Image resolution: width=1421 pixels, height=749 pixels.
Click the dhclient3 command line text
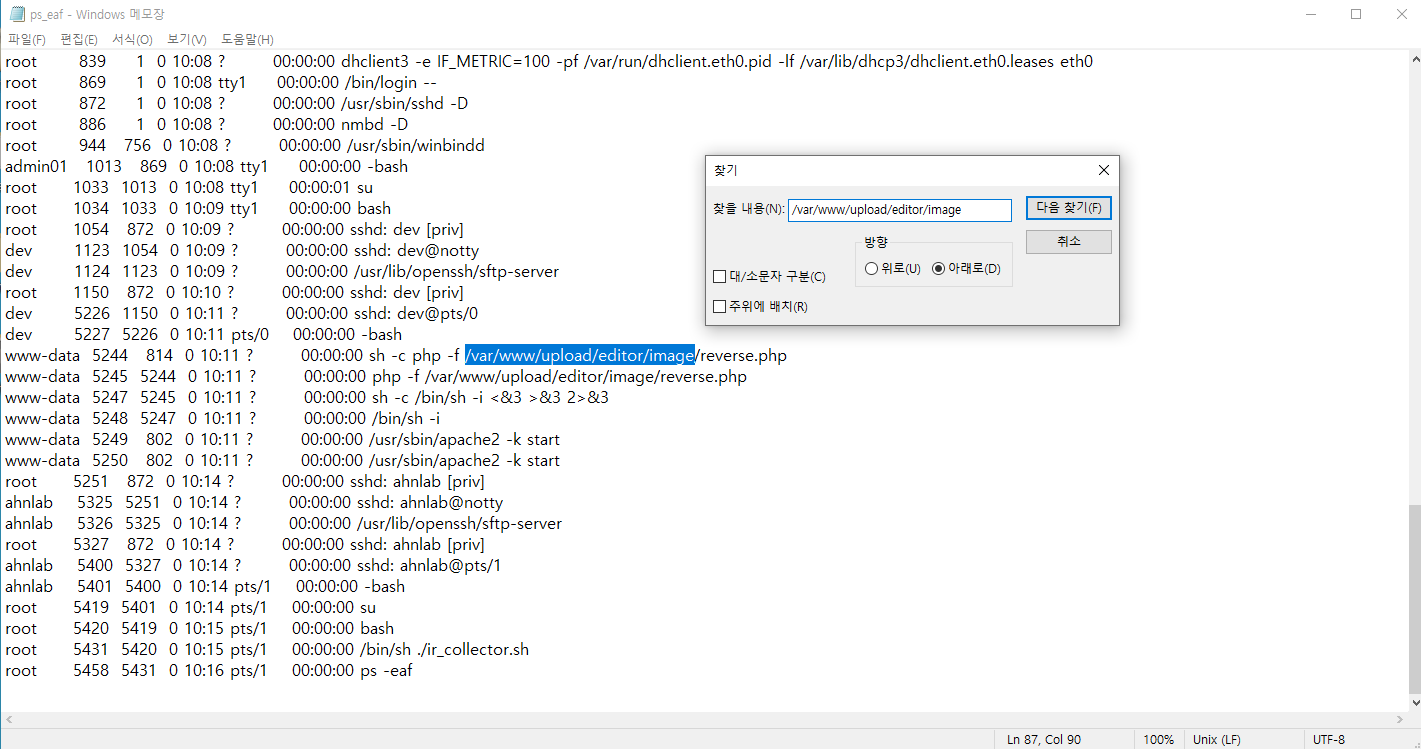(717, 61)
